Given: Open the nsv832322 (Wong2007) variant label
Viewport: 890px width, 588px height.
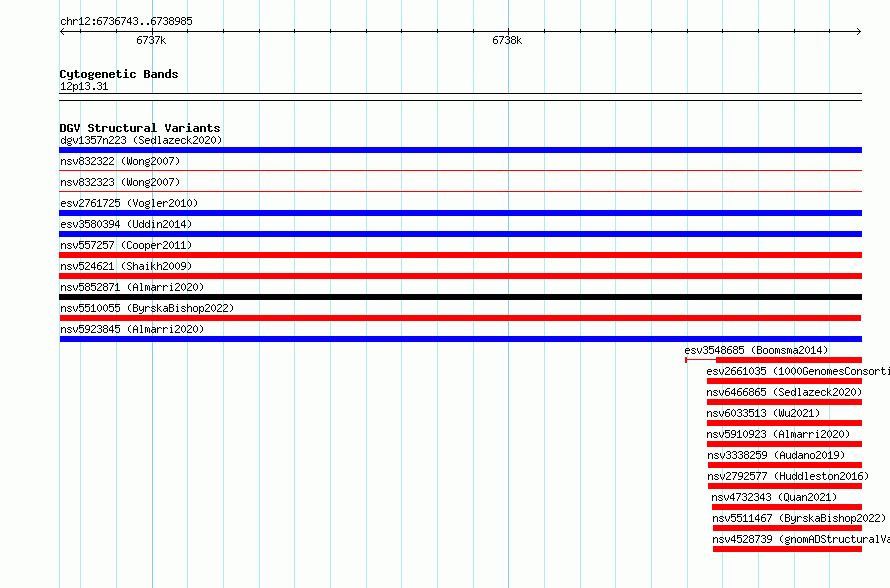Looking at the screenshot, I should pyautogui.click(x=120, y=161).
